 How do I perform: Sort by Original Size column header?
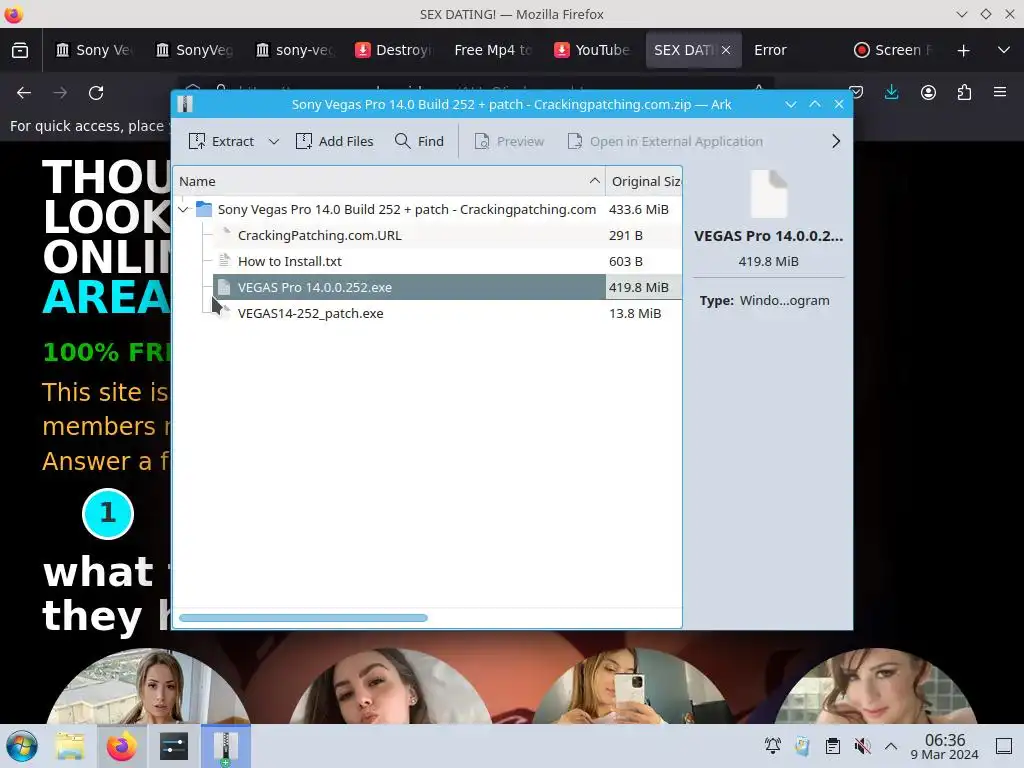tap(644, 182)
